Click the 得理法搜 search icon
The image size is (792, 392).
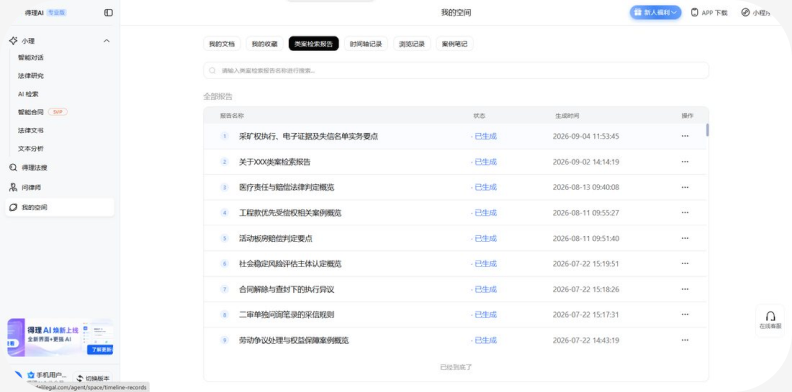click(13, 167)
